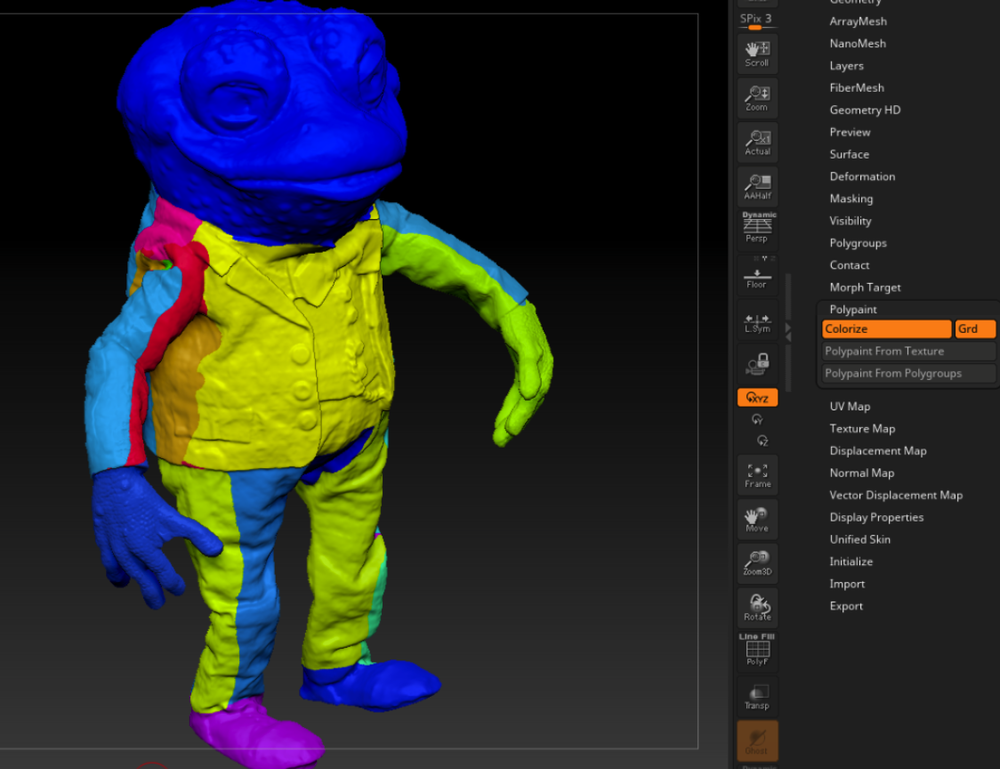Select Y axis rotation icon
Image resolution: width=1000 pixels, height=769 pixels.
(757, 419)
